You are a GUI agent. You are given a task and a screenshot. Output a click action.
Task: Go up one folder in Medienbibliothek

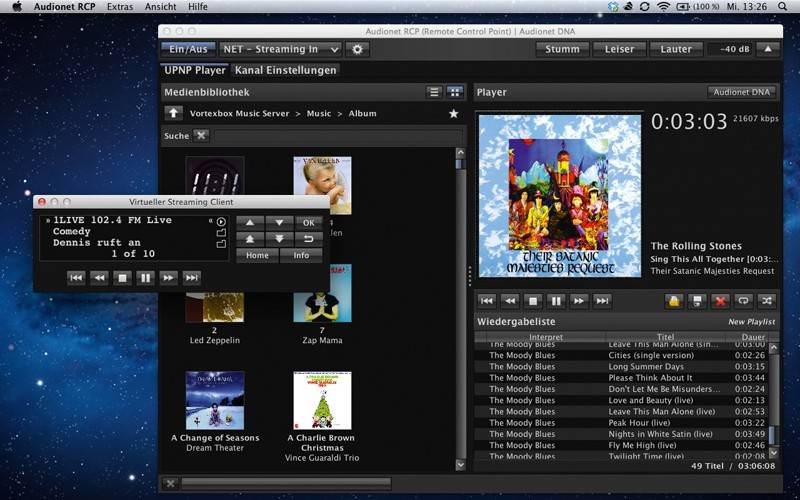pos(173,113)
